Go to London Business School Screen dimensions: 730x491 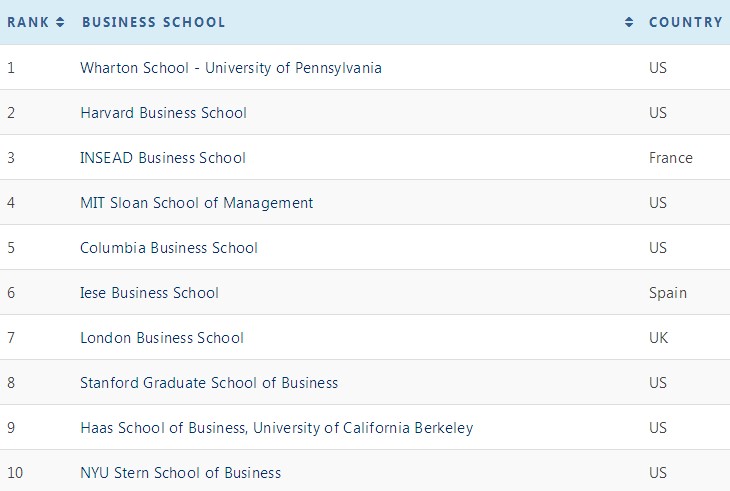(162, 338)
